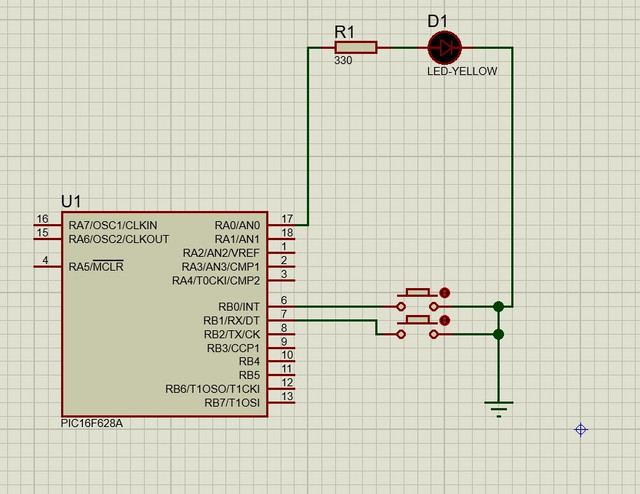Click pin number 13

pyautogui.click(x=287, y=396)
